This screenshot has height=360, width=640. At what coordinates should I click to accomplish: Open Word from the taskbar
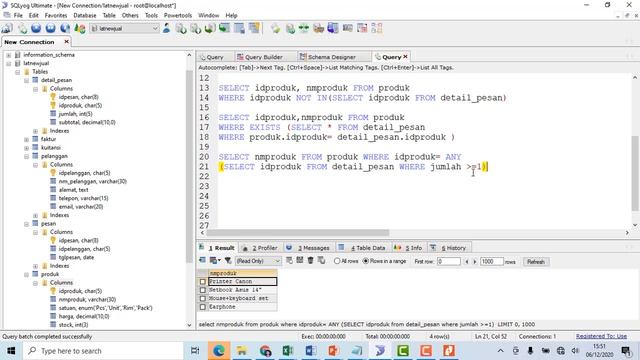point(311,351)
